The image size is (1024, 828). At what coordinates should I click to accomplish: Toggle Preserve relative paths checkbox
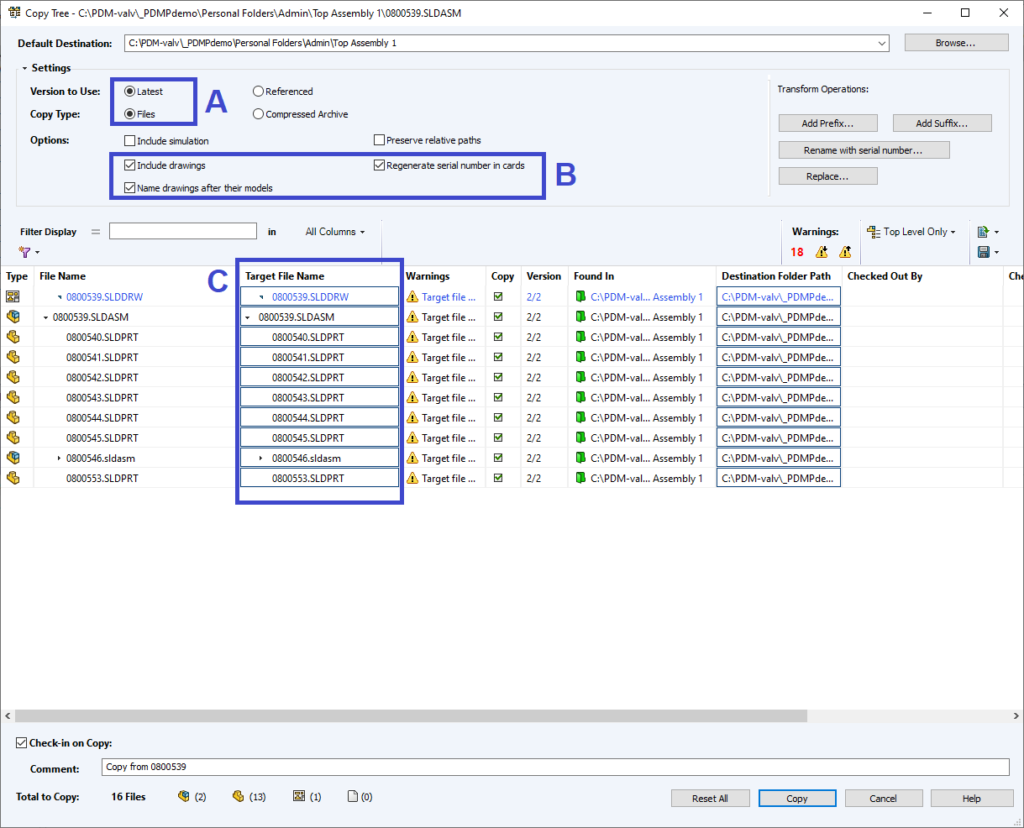point(379,141)
